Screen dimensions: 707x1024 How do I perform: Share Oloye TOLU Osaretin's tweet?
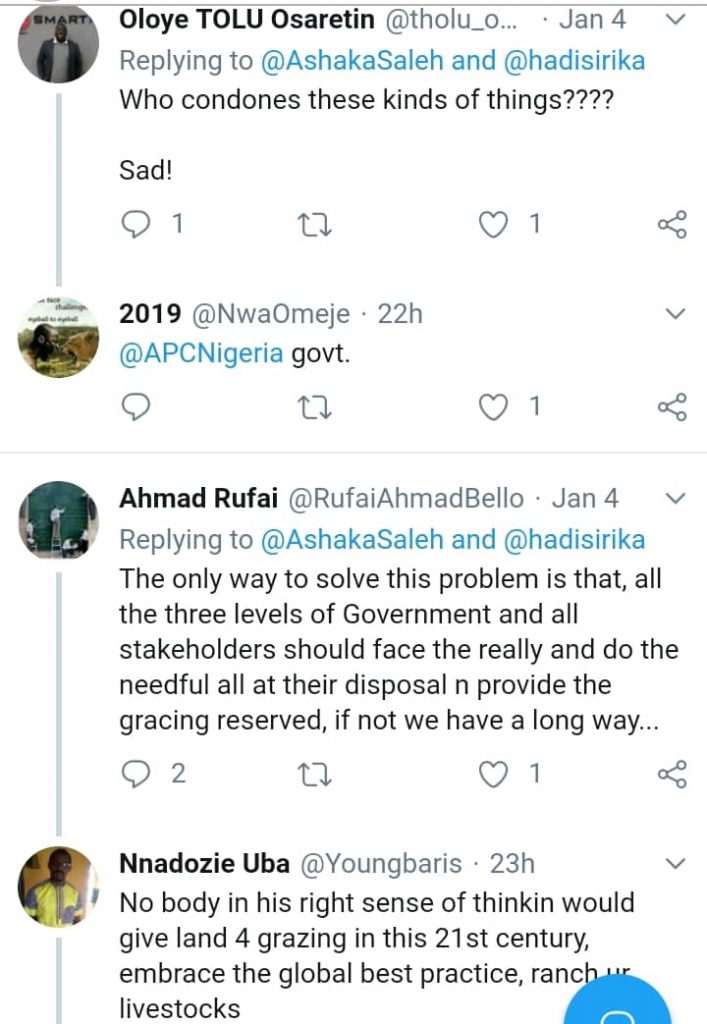click(672, 224)
